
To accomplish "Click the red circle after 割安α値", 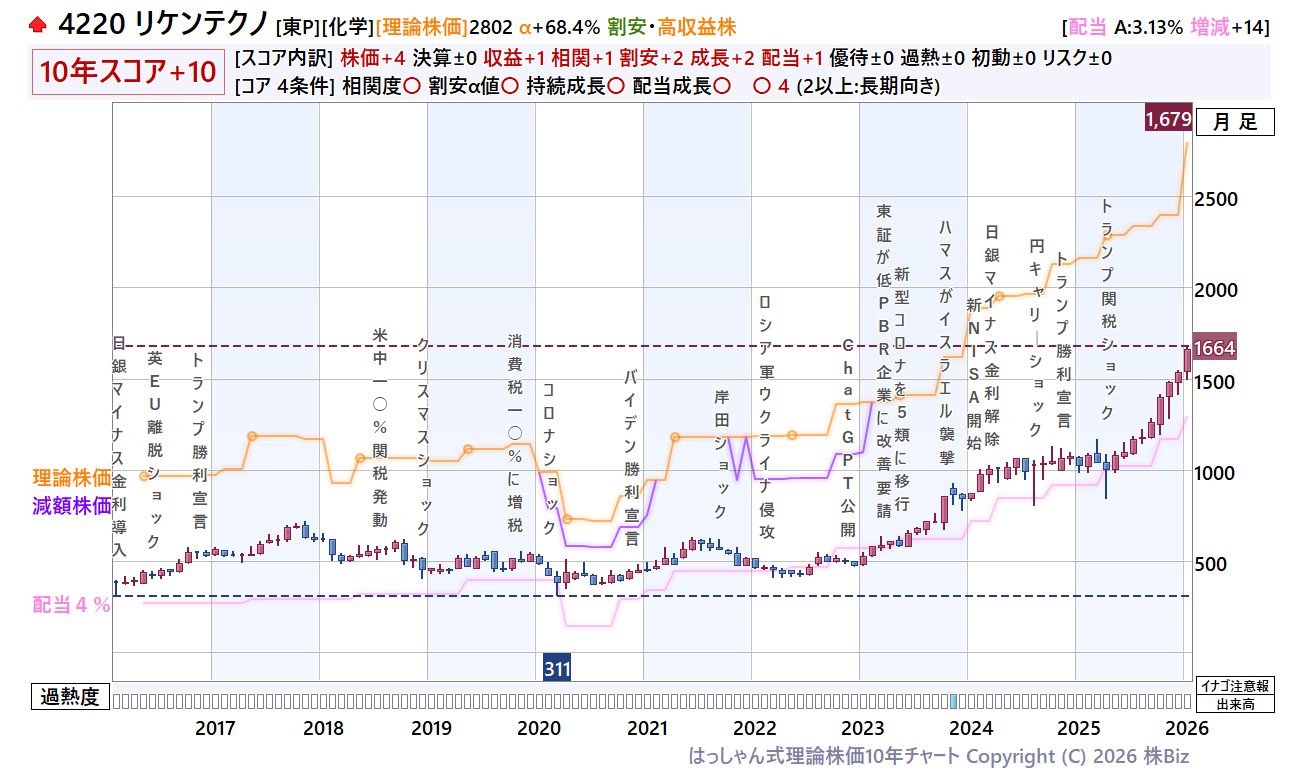I will click(509, 86).
